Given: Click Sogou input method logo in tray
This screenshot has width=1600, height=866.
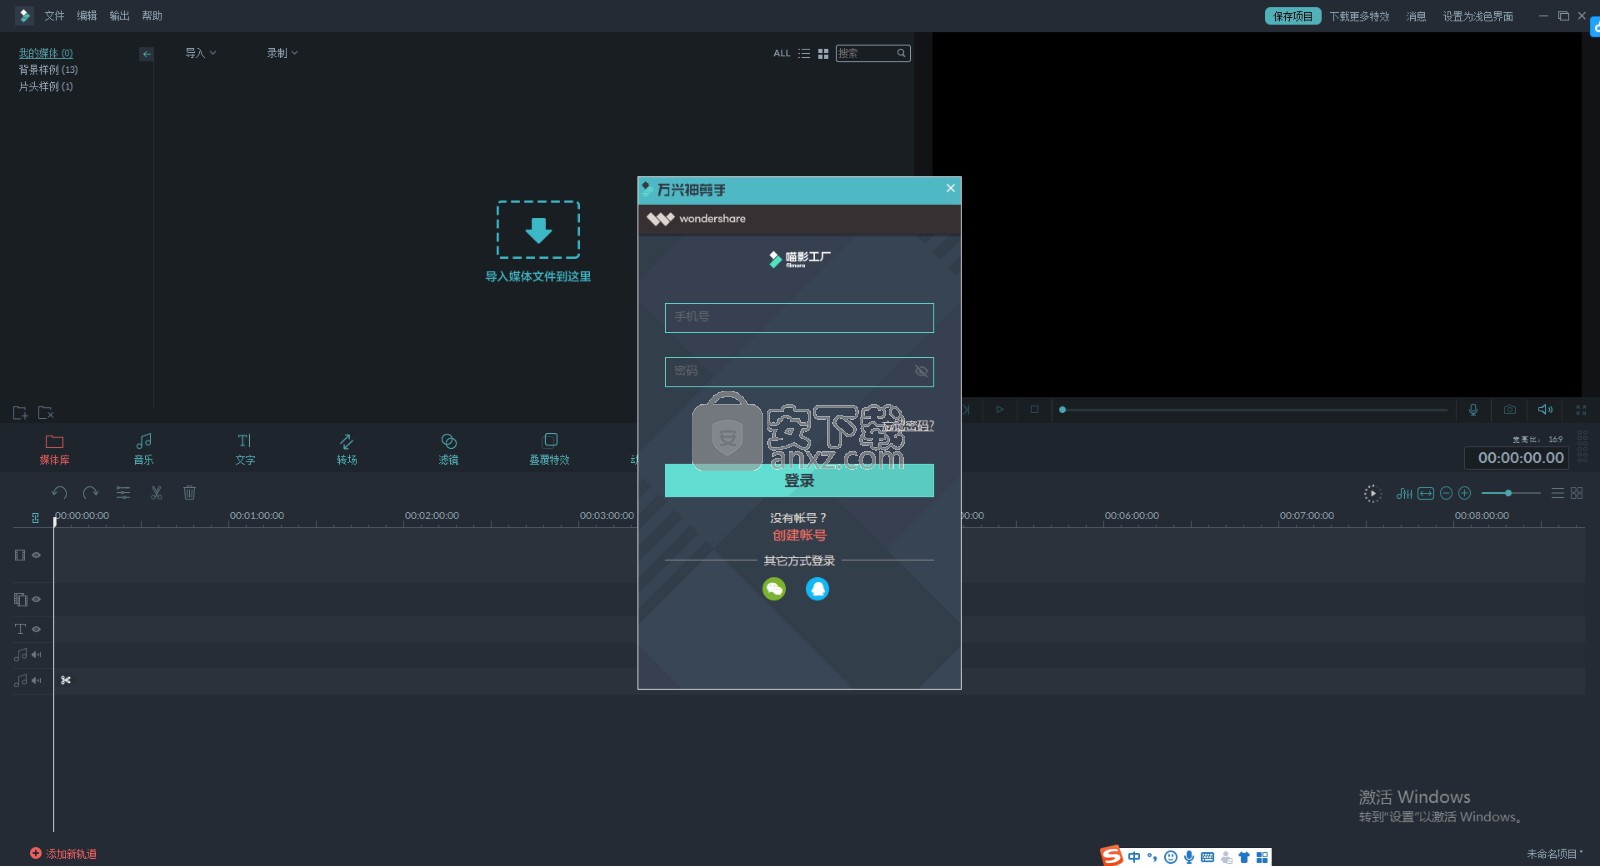Looking at the screenshot, I should coord(1112,856).
